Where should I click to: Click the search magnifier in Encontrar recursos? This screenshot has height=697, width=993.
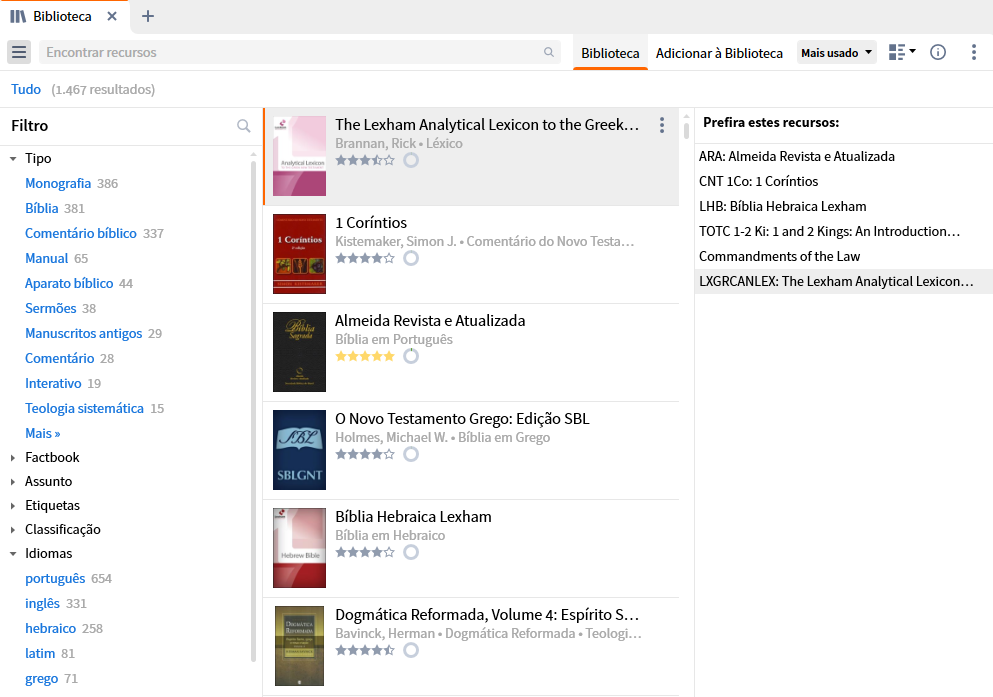(548, 52)
